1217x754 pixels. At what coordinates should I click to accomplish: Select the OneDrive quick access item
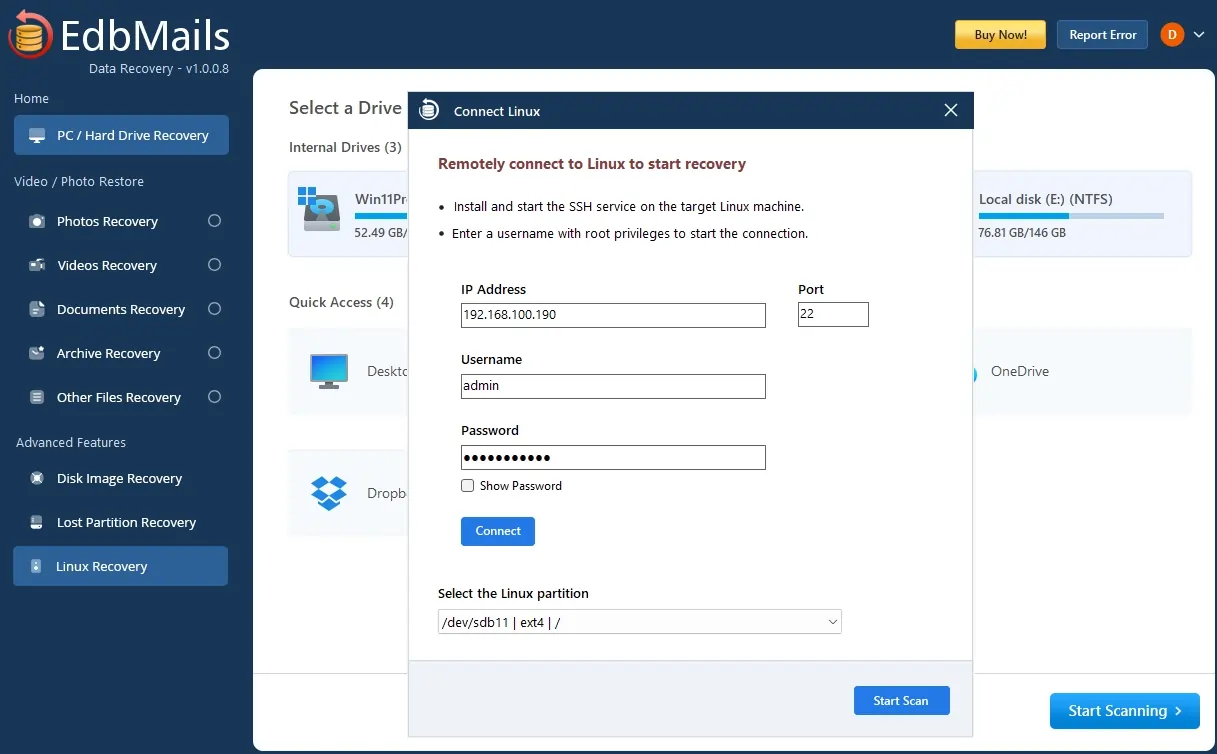tap(1081, 371)
